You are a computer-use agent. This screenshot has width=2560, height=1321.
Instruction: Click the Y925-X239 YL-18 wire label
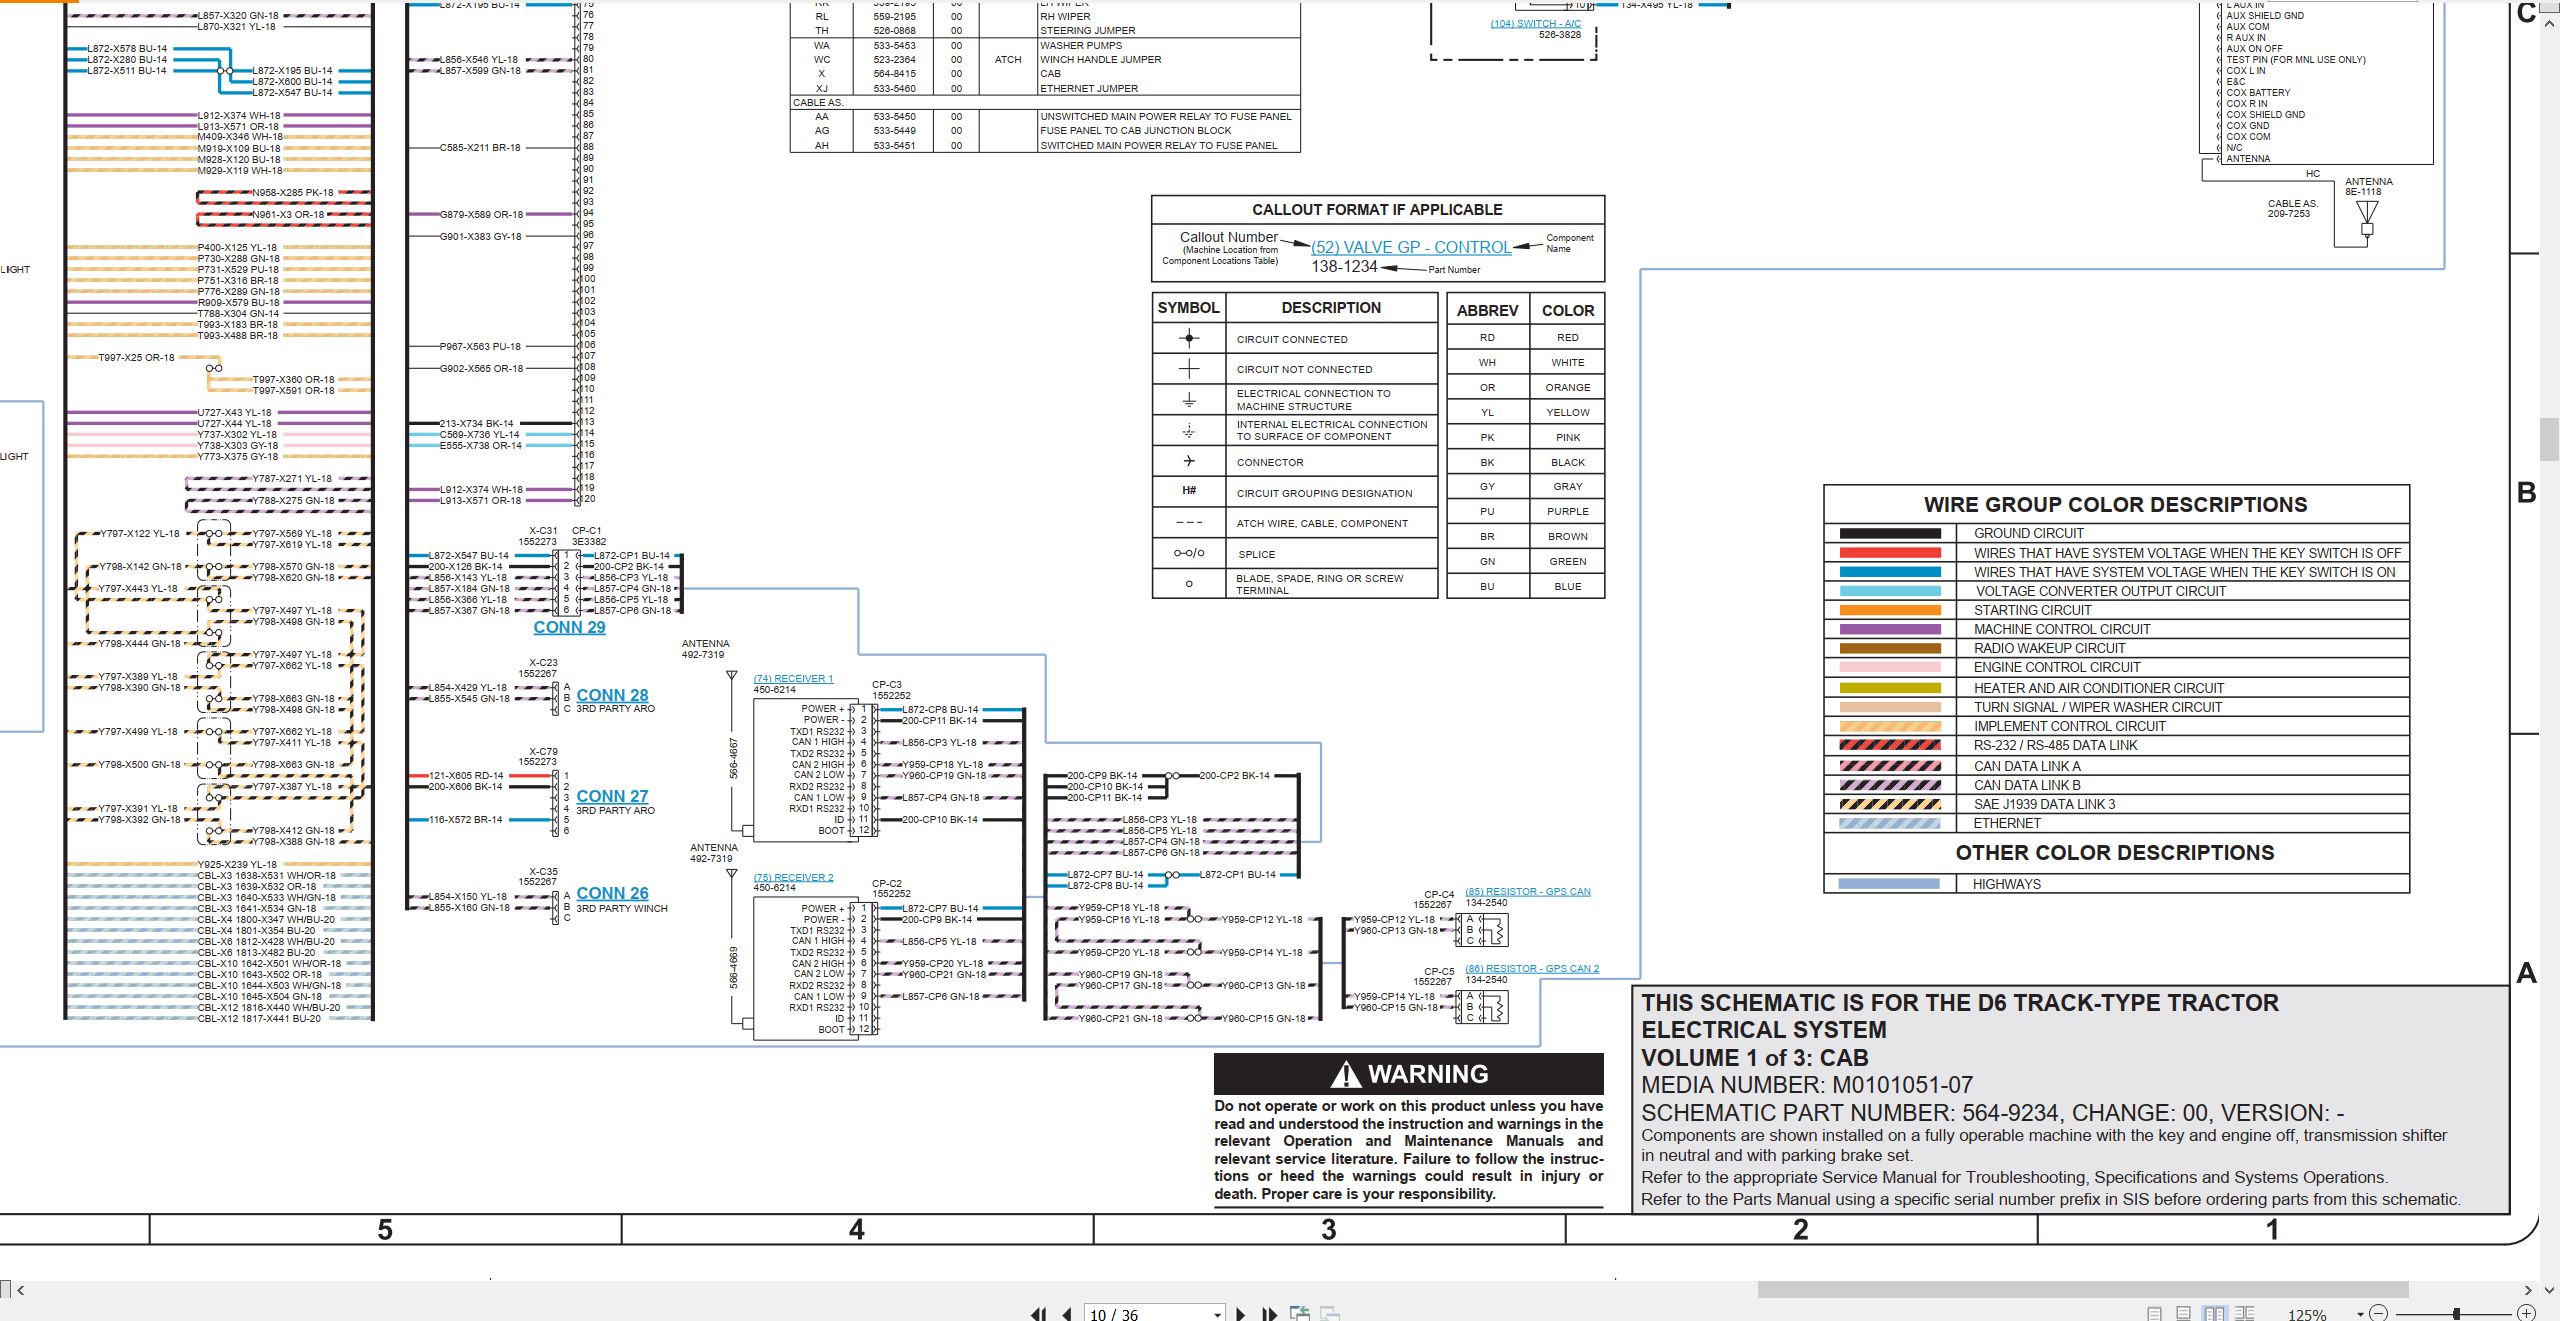237,865
